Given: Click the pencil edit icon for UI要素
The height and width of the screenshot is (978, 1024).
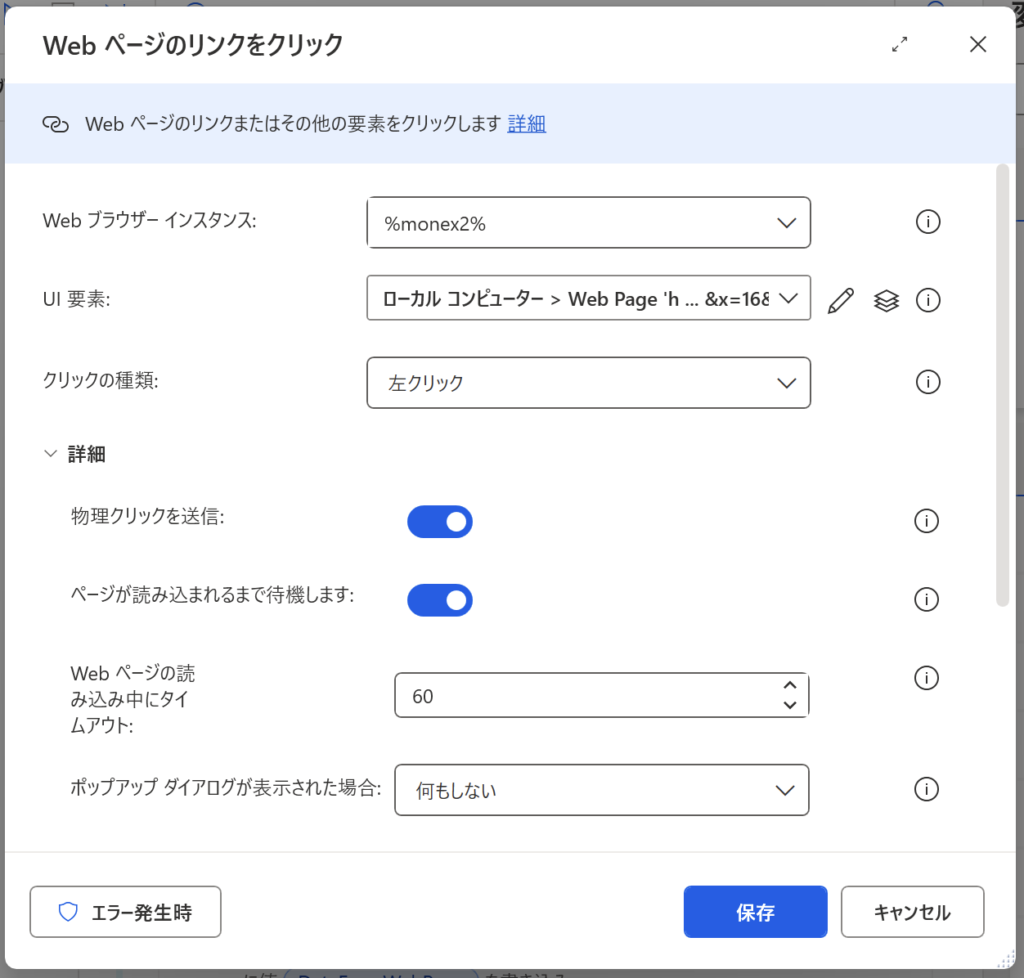Looking at the screenshot, I should (x=841, y=300).
